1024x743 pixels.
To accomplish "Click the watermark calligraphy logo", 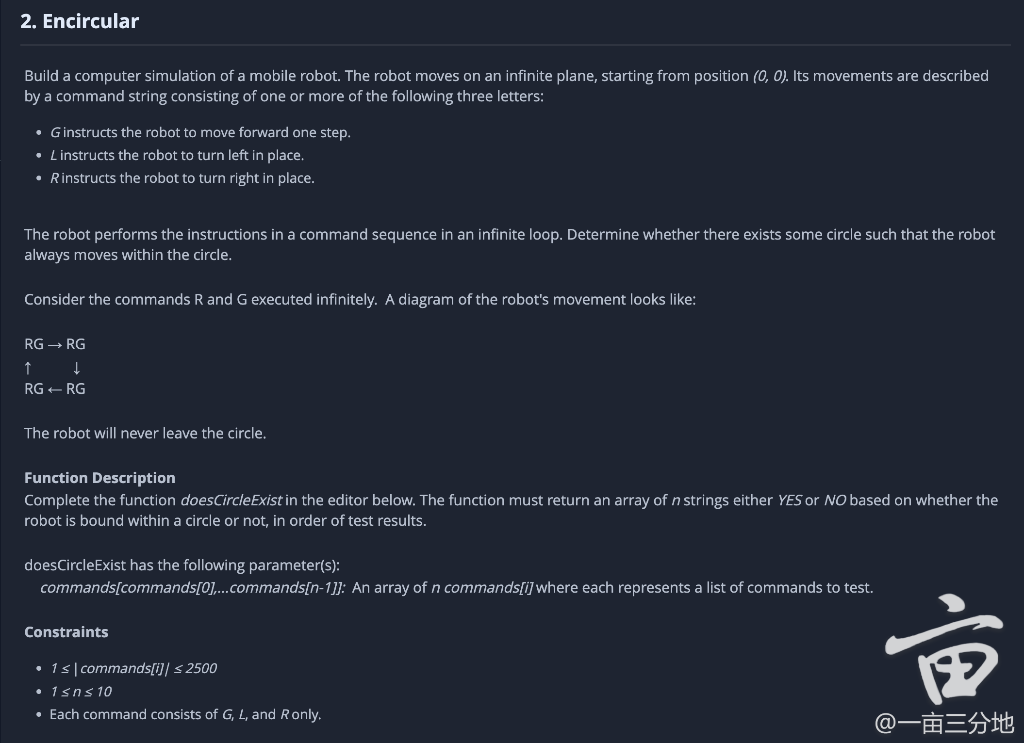I will [944, 650].
